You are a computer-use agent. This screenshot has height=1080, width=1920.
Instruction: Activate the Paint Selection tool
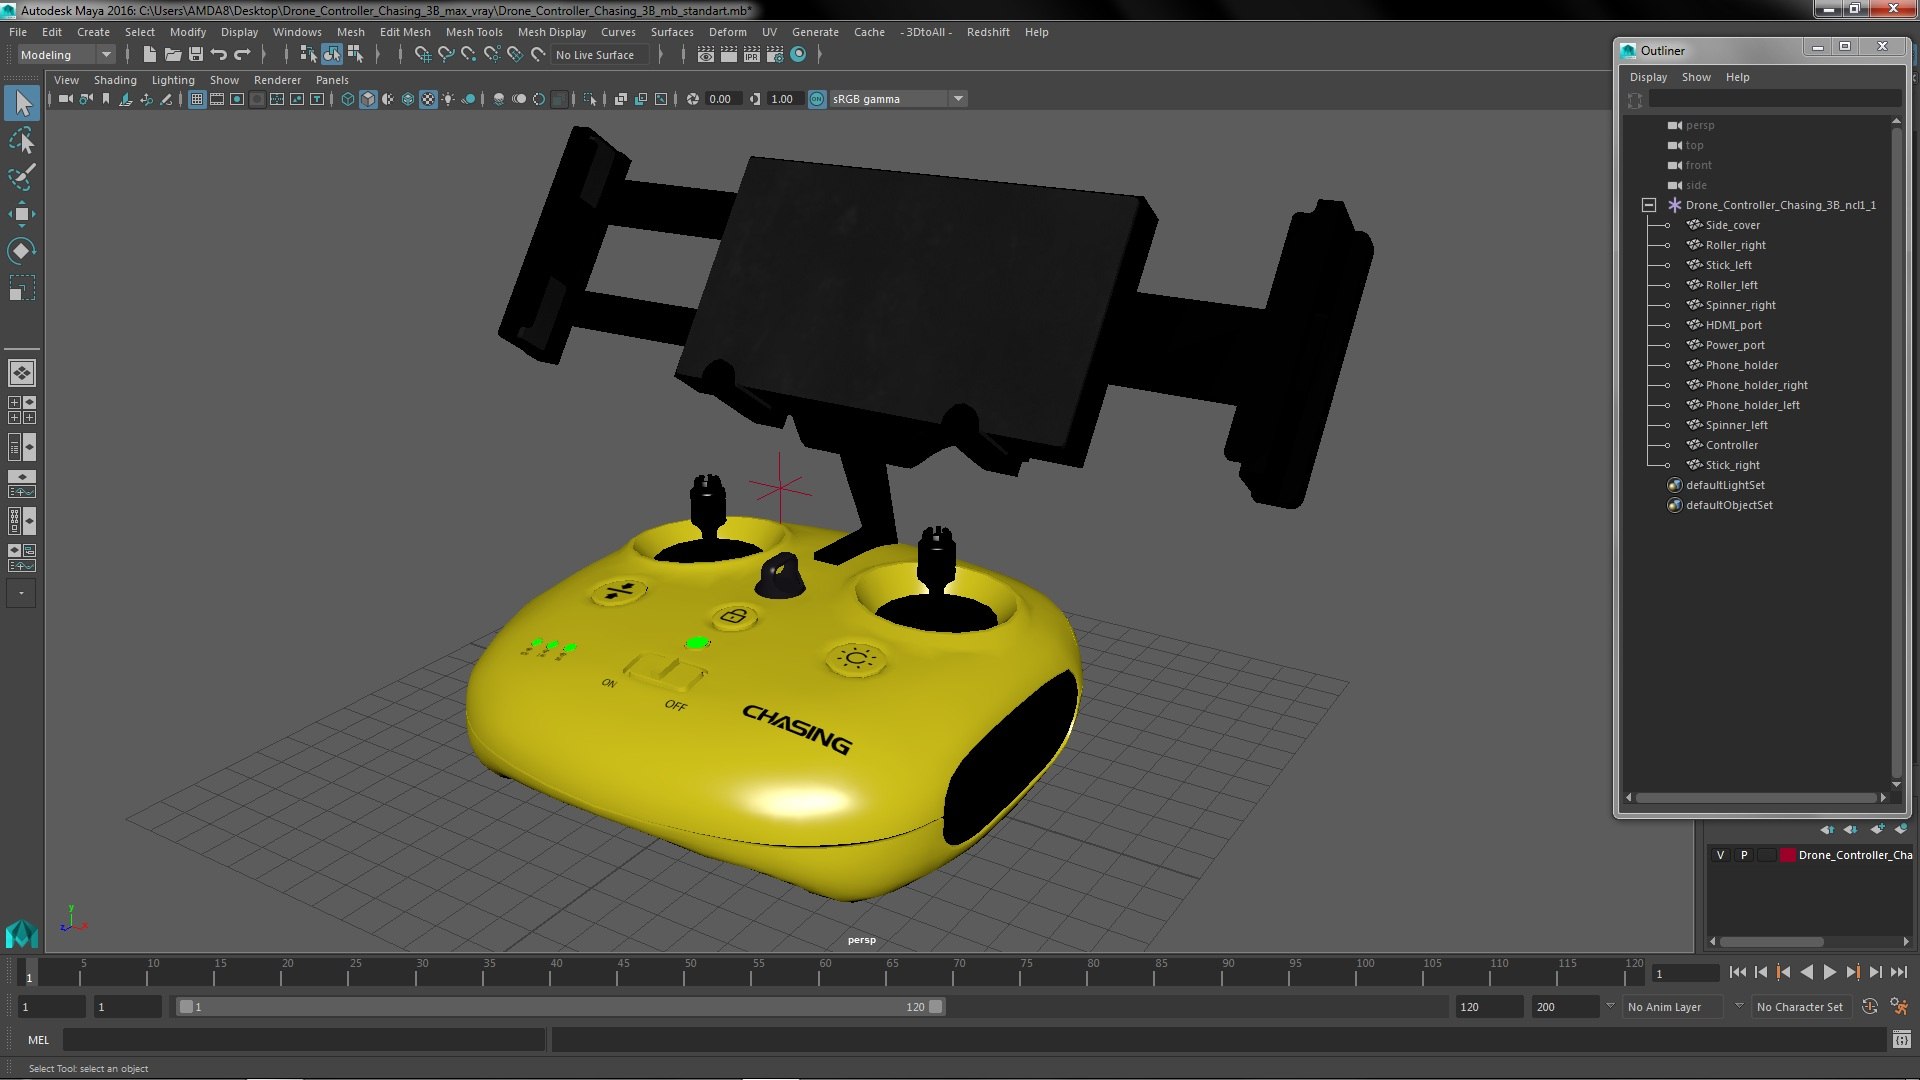click(22, 177)
